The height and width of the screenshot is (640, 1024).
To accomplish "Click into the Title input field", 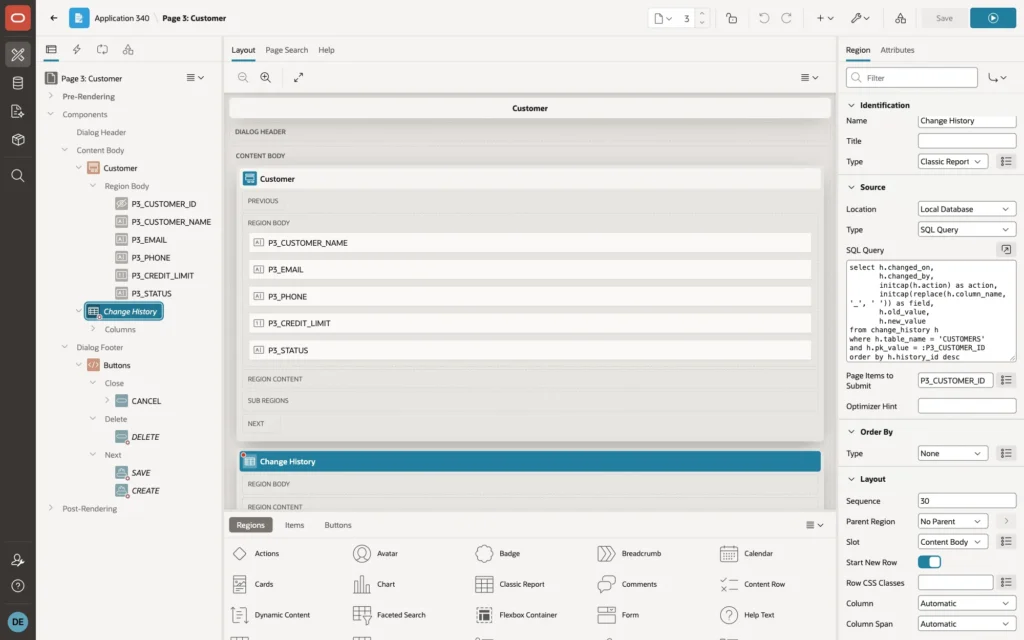I will pos(967,141).
